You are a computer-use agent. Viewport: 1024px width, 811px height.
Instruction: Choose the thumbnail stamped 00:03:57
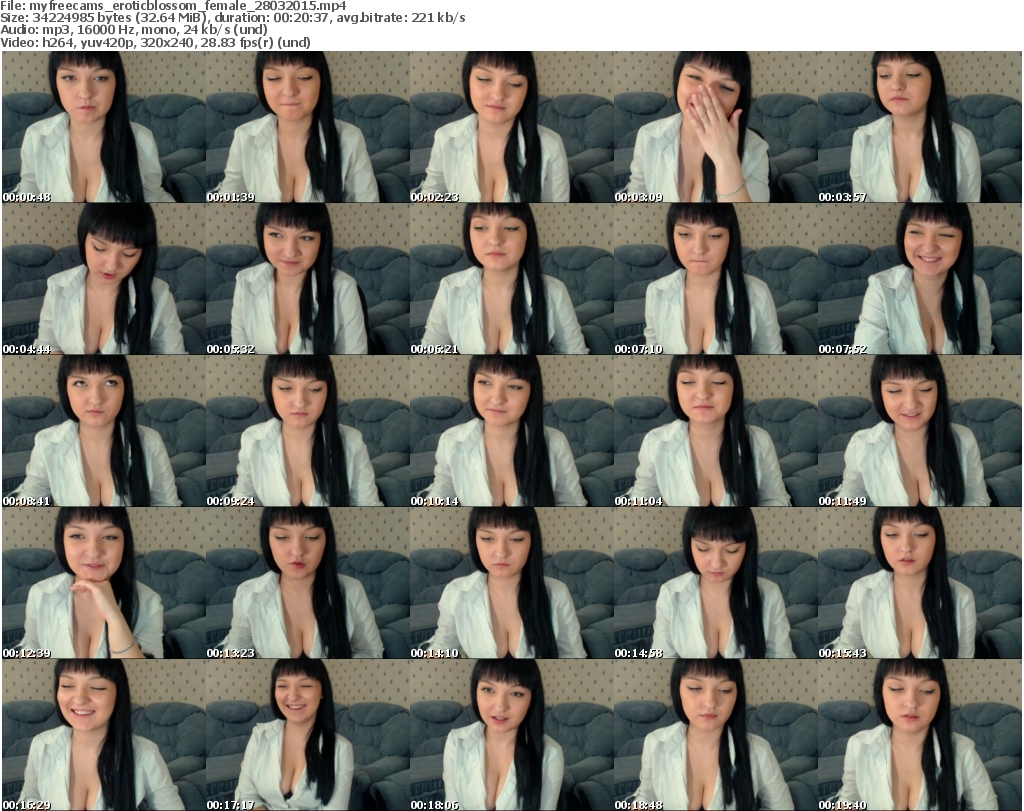920,127
